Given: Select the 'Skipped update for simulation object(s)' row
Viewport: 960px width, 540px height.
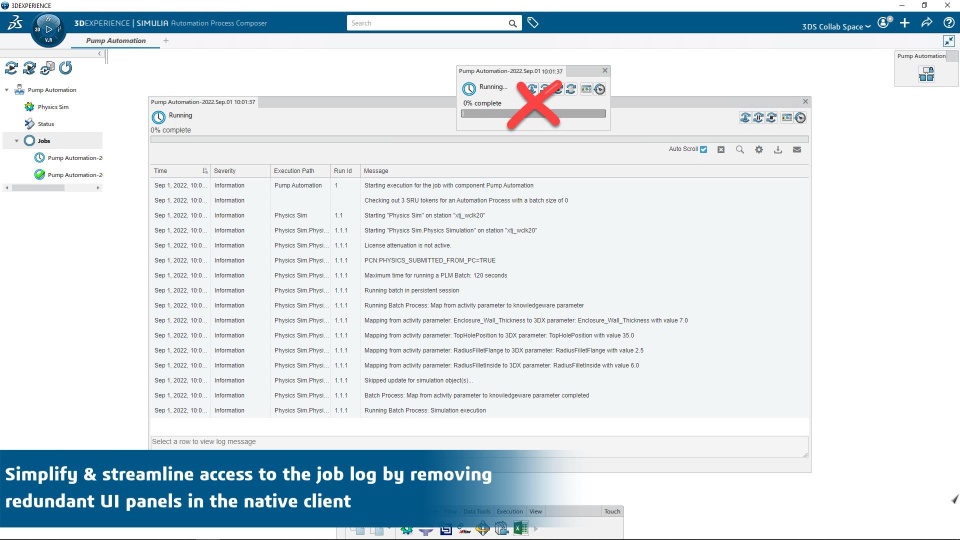Looking at the screenshot, I should (x=479, y=381).
